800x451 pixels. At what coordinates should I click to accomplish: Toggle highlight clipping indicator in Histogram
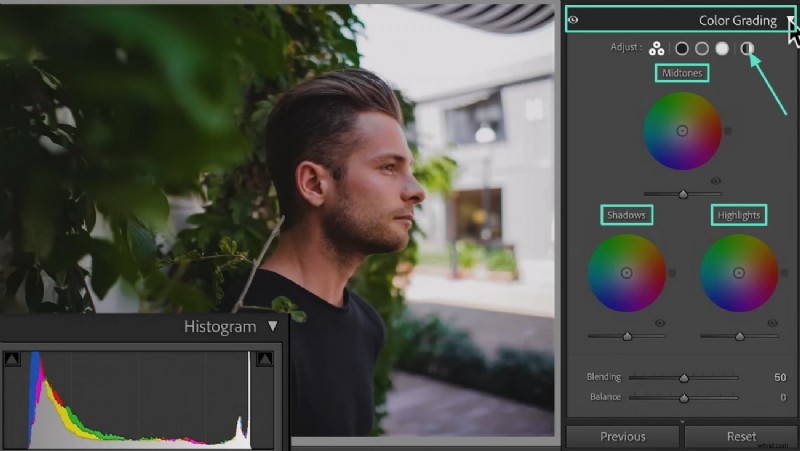pyautogui.click(x=265, y=359)
